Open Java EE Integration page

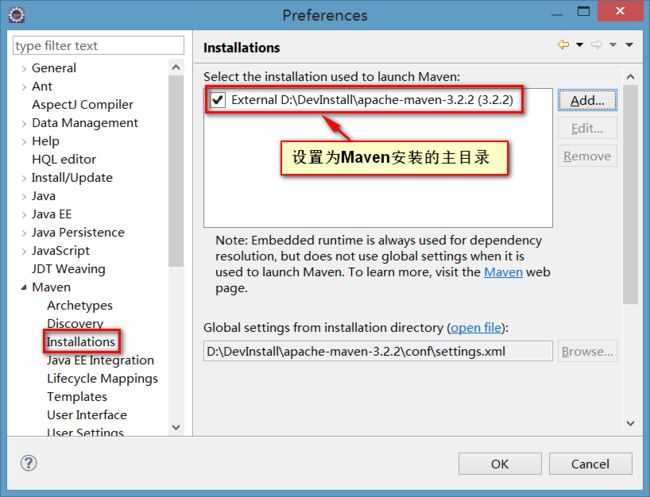(x=100, y=360)
